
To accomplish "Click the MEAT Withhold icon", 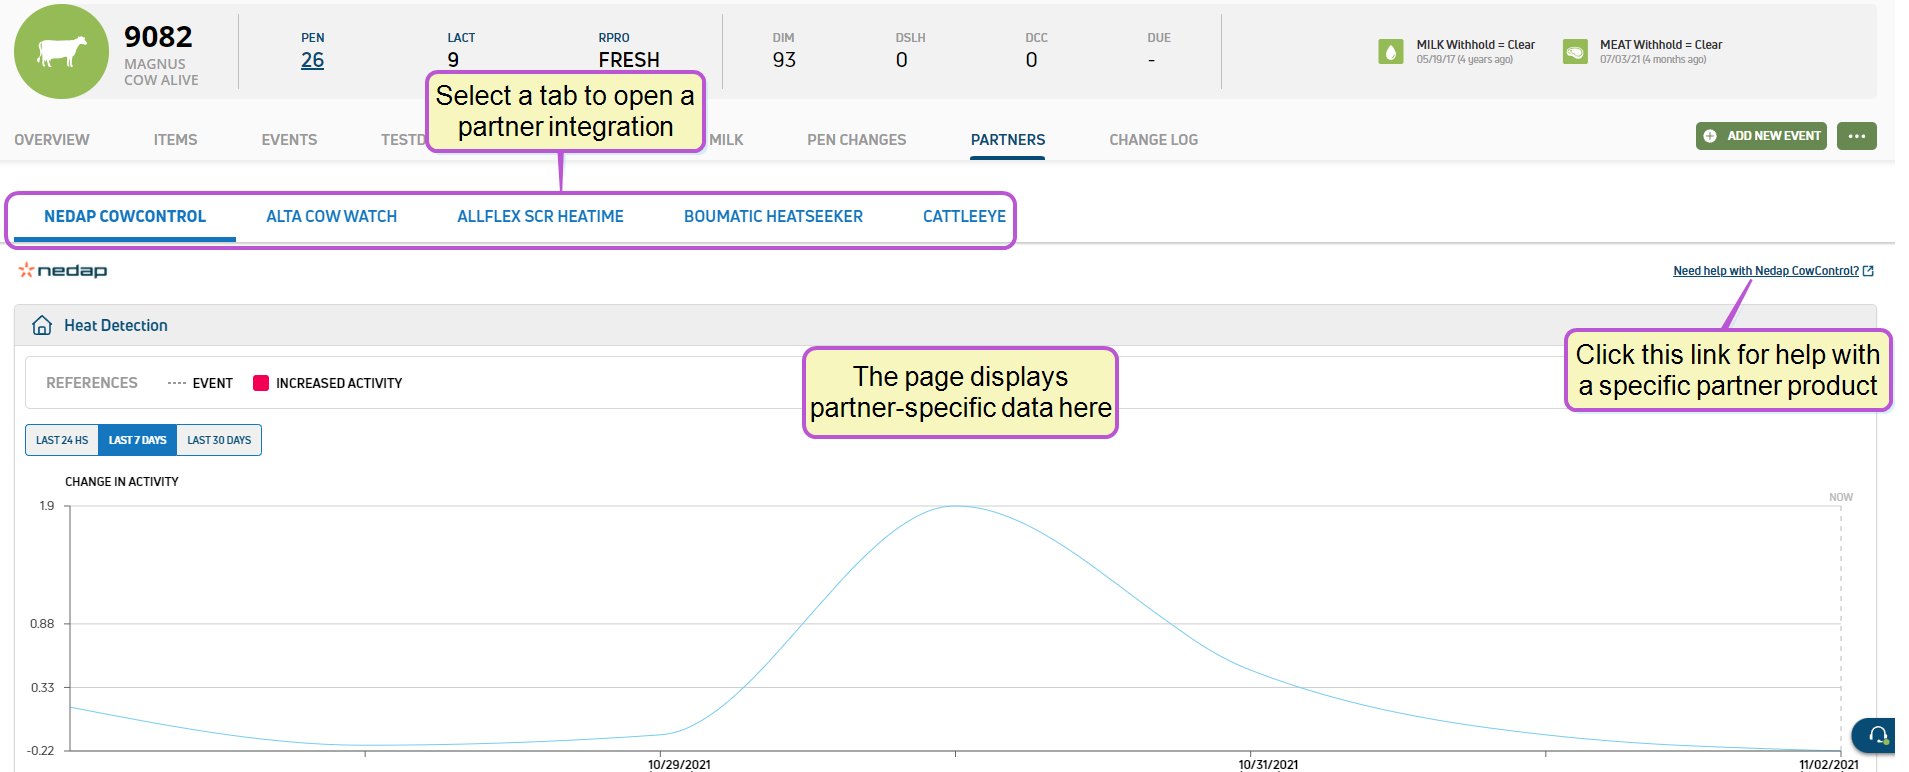I will click(1575, 52).
